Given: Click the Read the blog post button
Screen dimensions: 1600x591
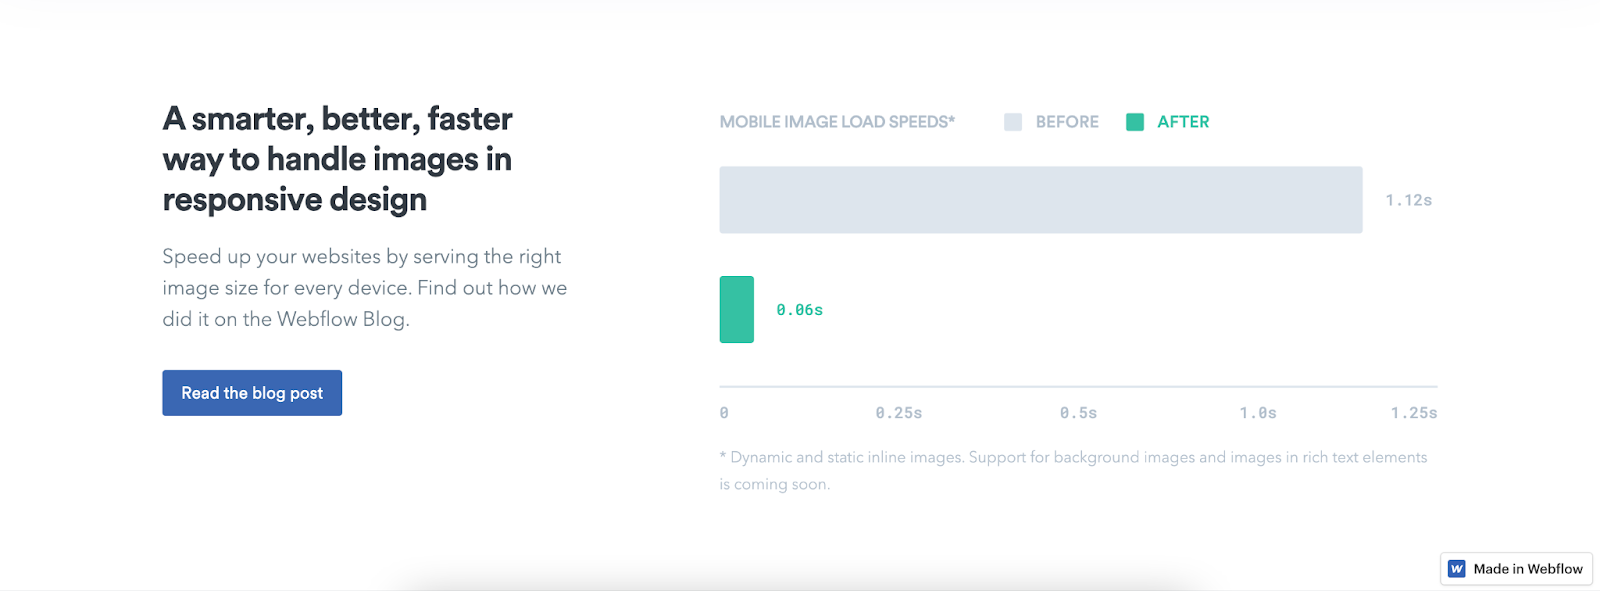Looking at the screenshot, I should coord(252,393).
